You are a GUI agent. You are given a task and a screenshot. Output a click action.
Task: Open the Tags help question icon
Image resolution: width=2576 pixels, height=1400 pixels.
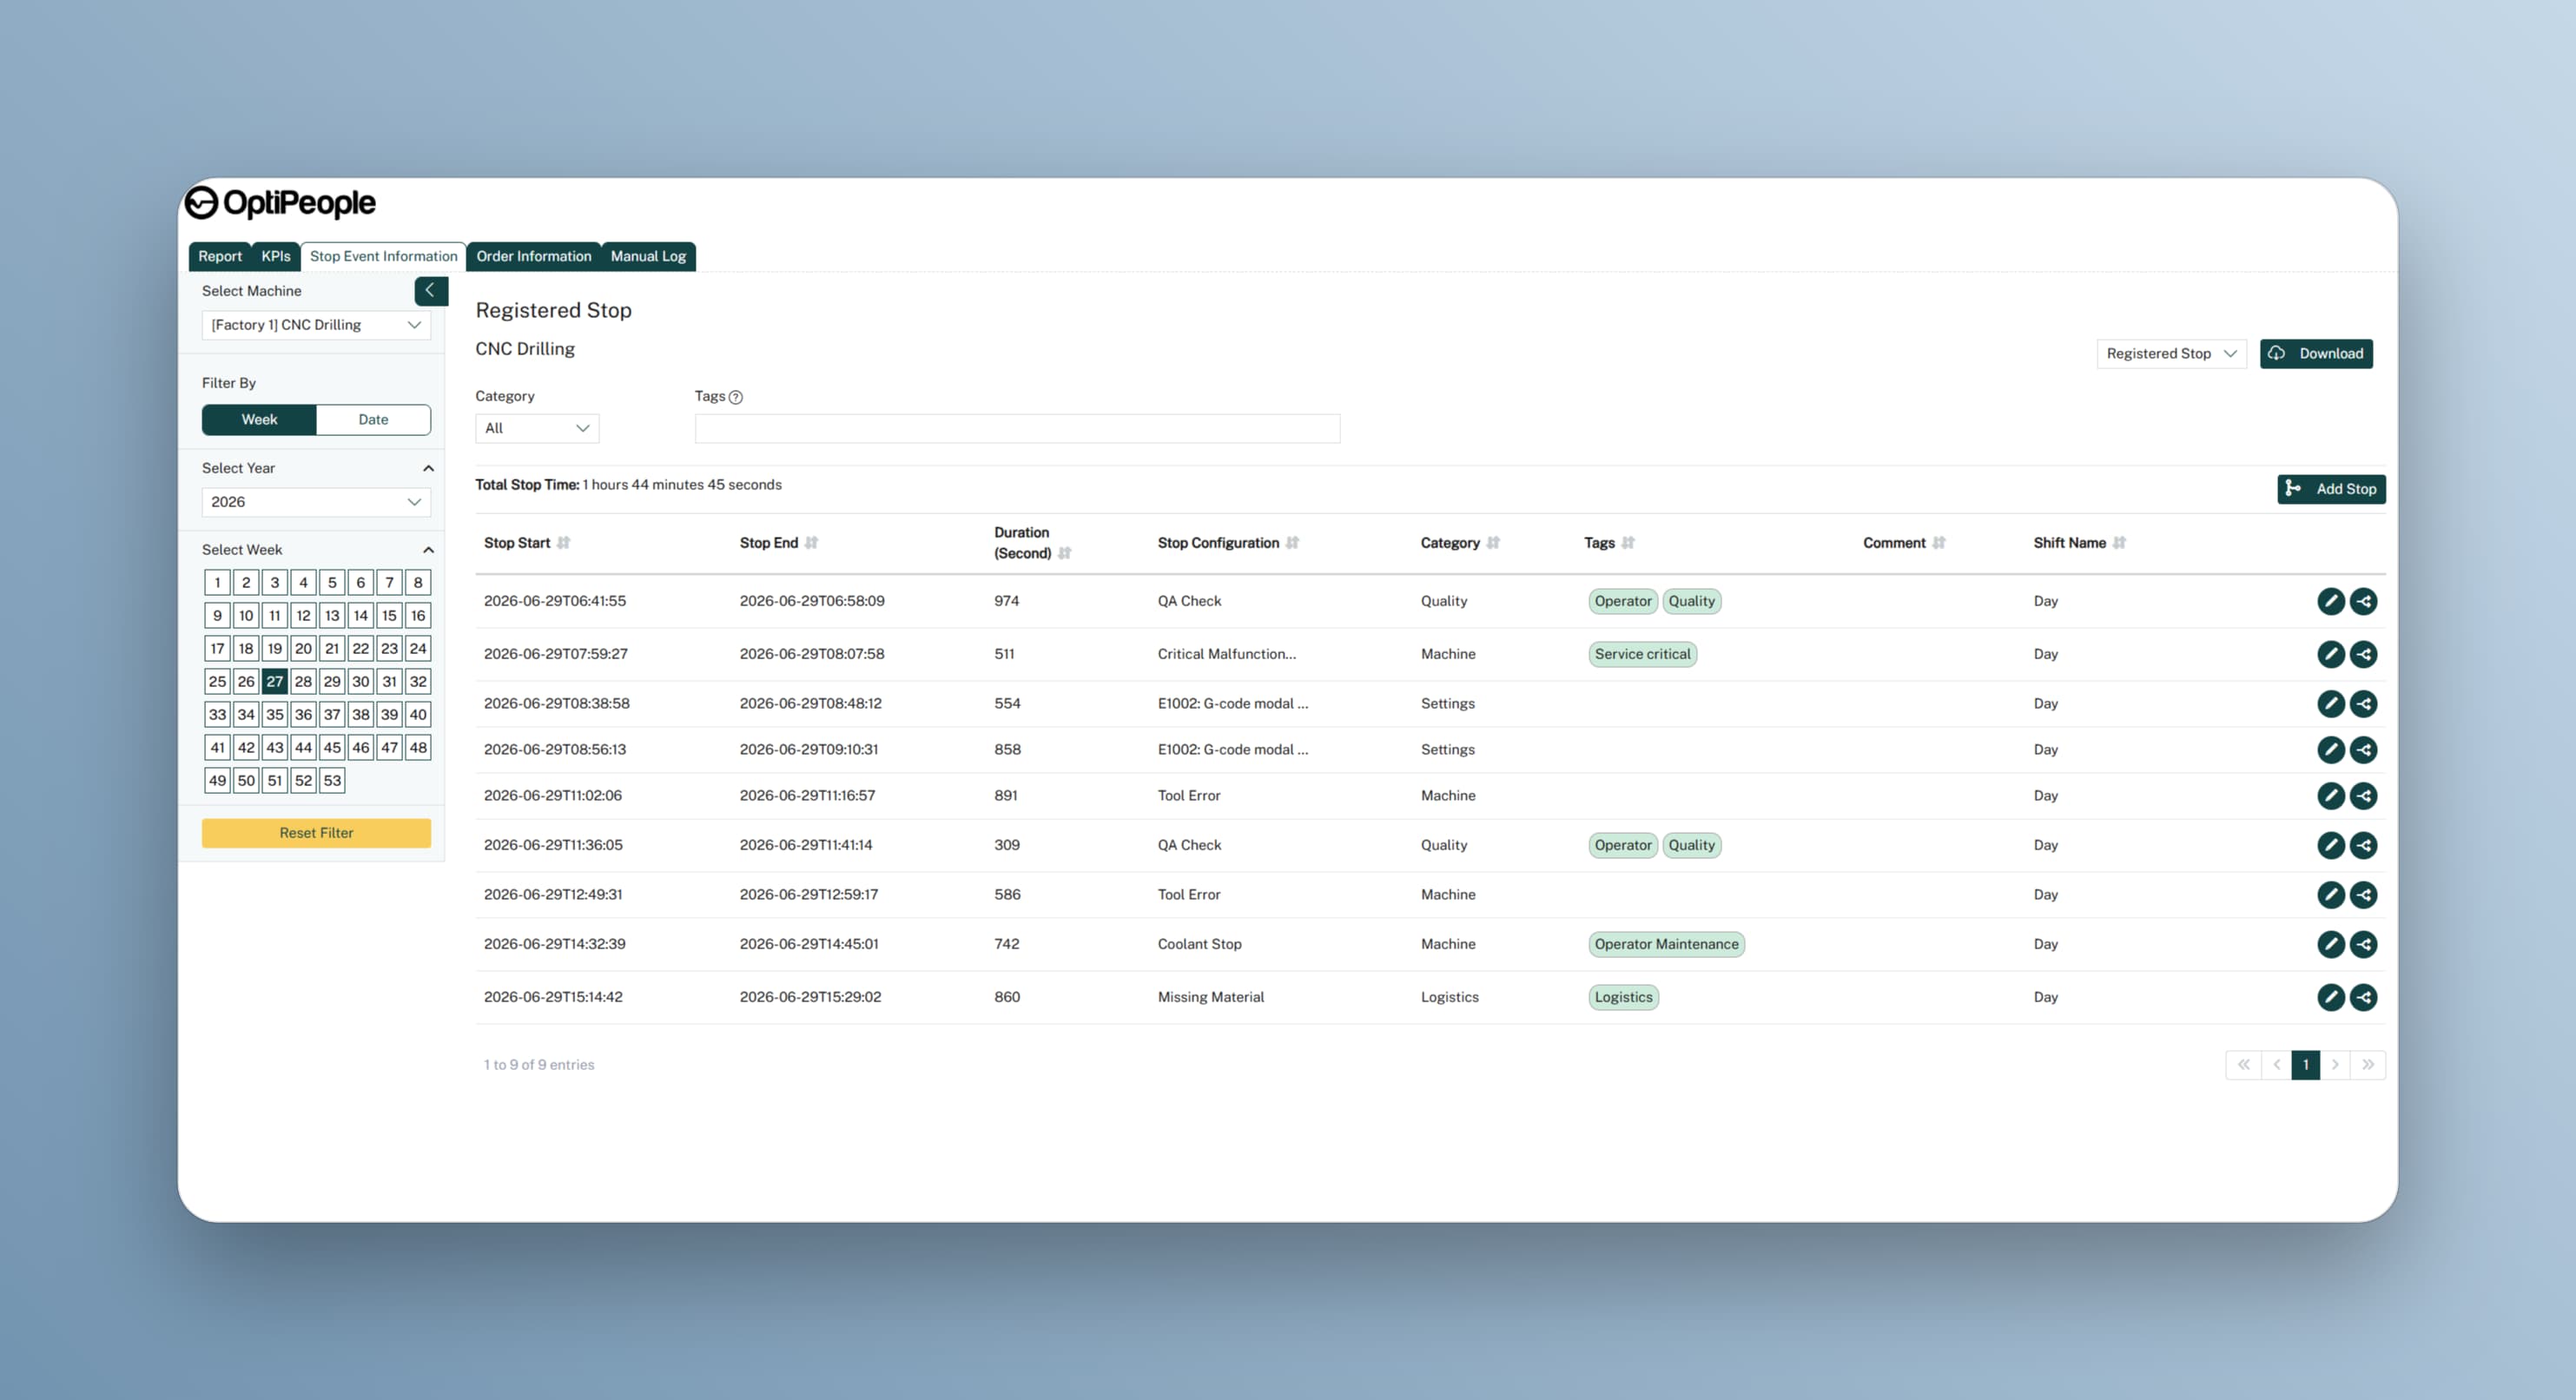pos(736,397)
